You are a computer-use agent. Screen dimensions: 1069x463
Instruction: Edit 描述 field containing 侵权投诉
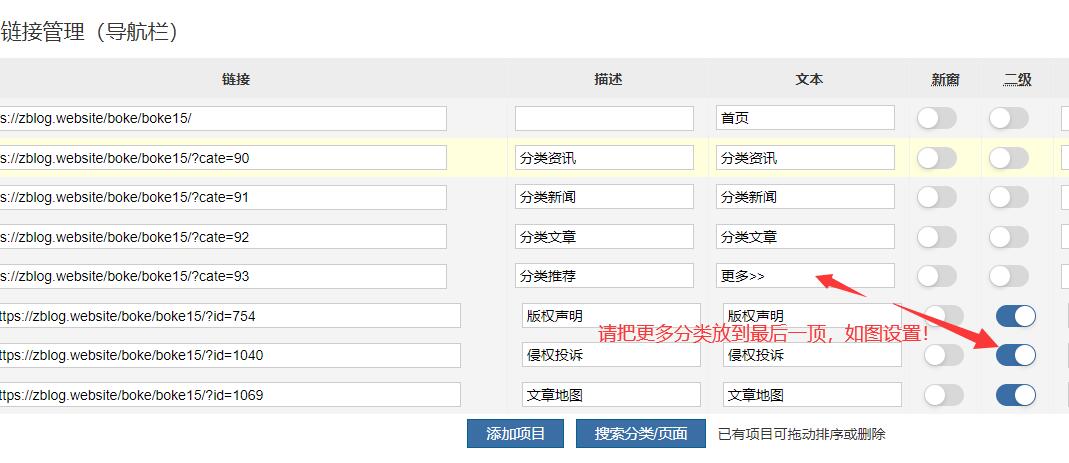pyautogui.click(x=611, y=355)
